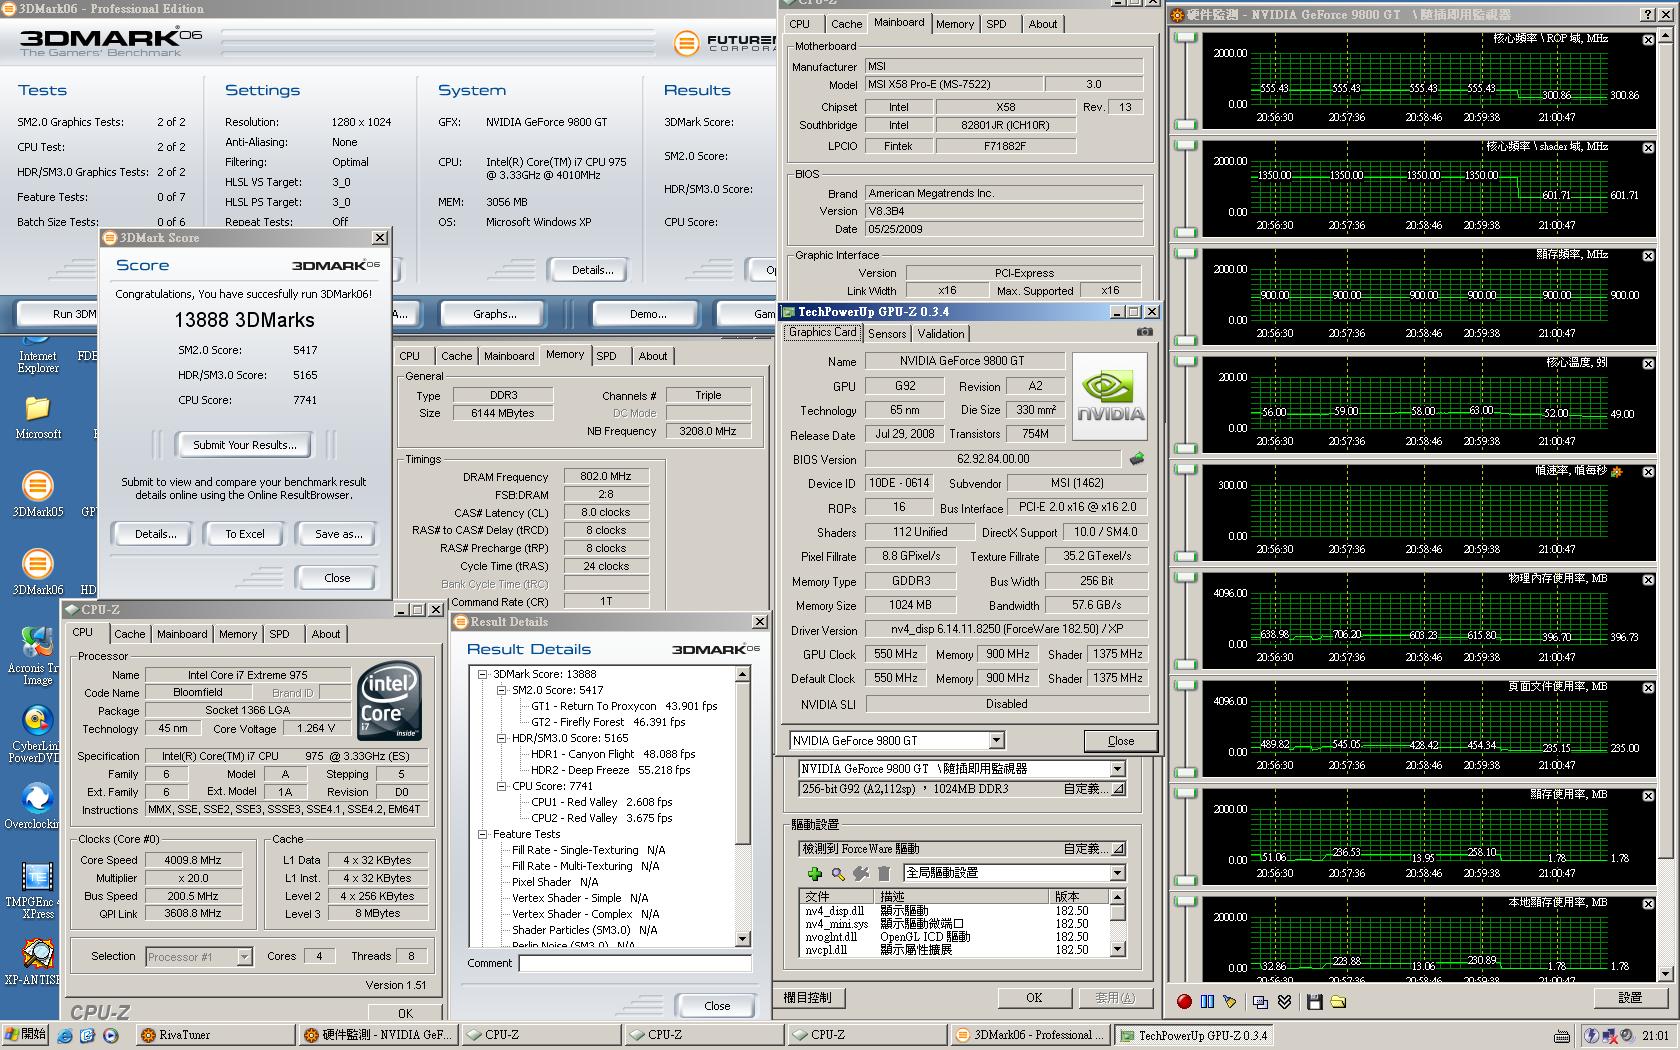Switch to GPU-Z Validation tab
1680x1050 pixels.
click(x=941, y=334)
